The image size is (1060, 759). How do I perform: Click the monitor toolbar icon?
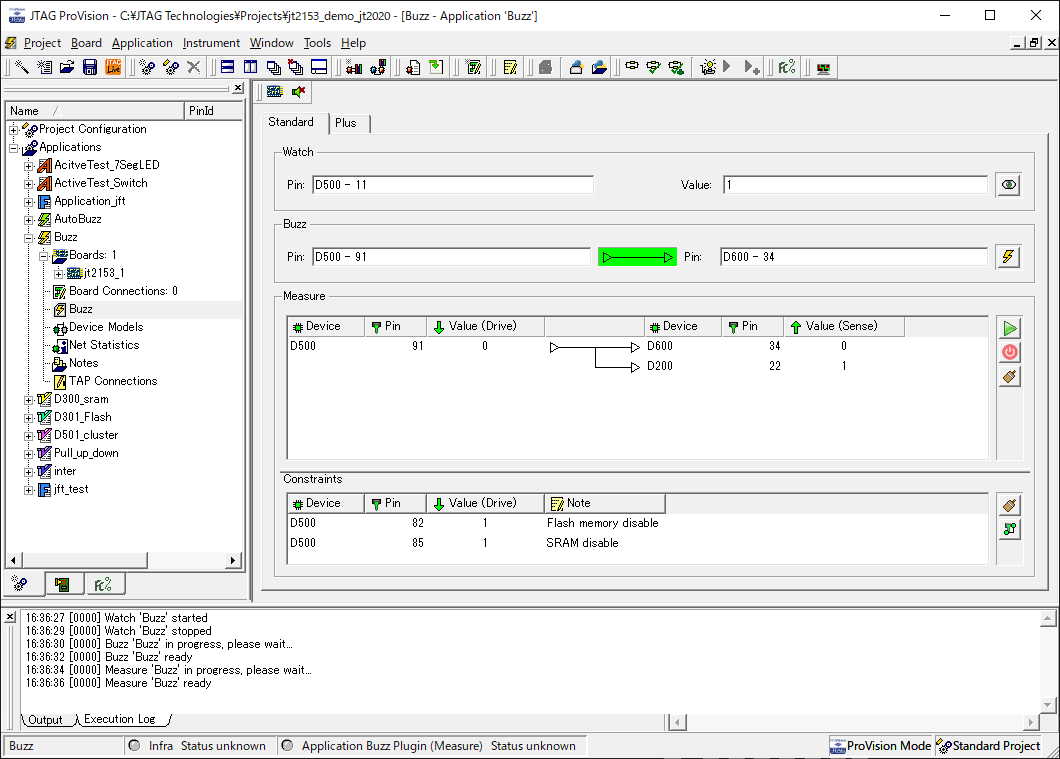[x=823, y=67]
